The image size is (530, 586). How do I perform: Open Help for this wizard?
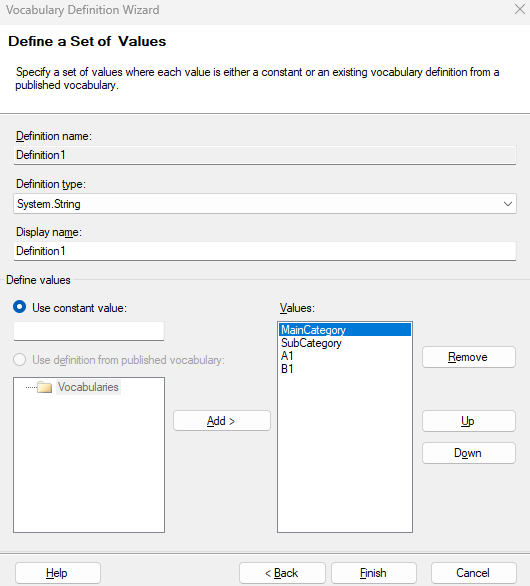click(x=58, y=573)
